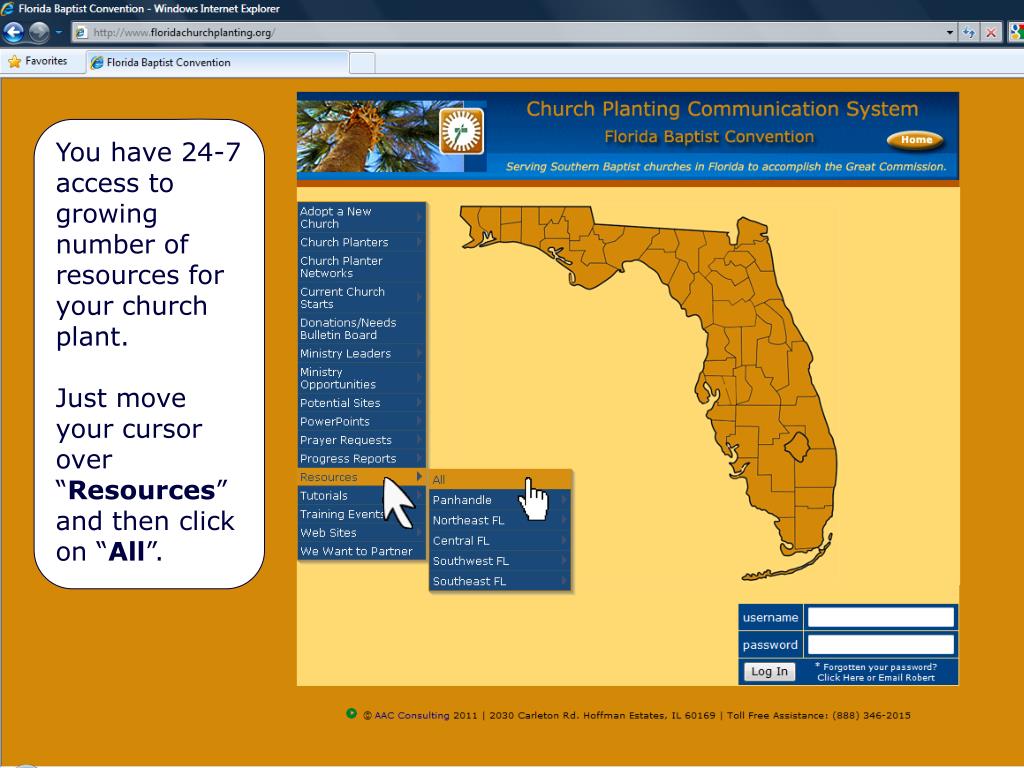Open Church Planters menu item
Viewport: 1024px width, 768px height.
click(361, 242)
